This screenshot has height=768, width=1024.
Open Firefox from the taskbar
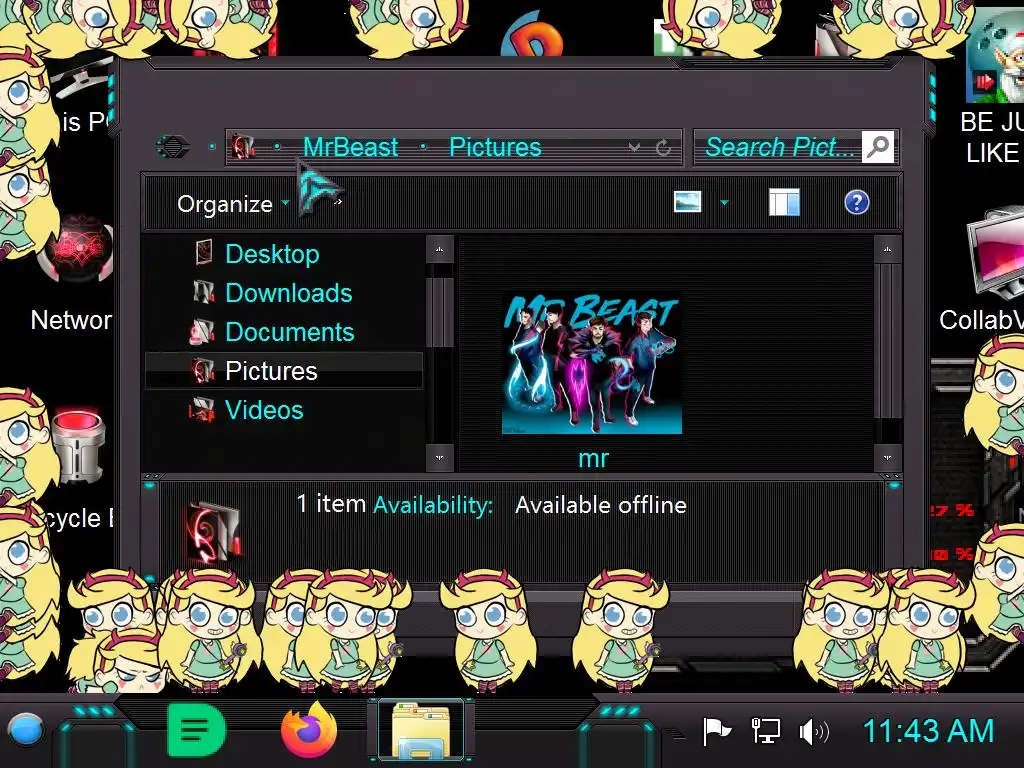(309, 729)
